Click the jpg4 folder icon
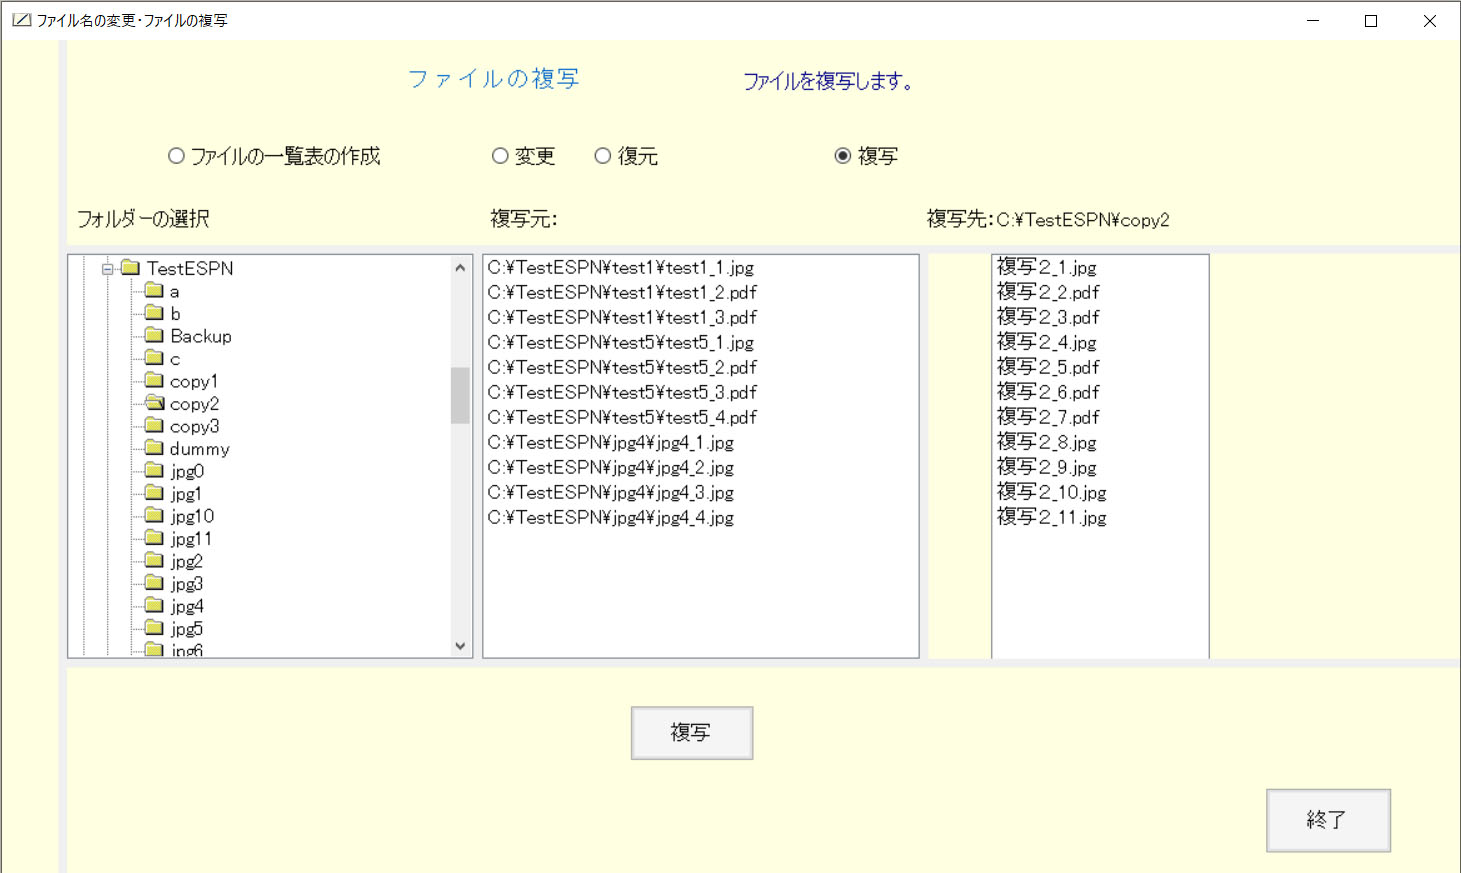The height and width of the screenshot is (873, 1461). point(154,605)
